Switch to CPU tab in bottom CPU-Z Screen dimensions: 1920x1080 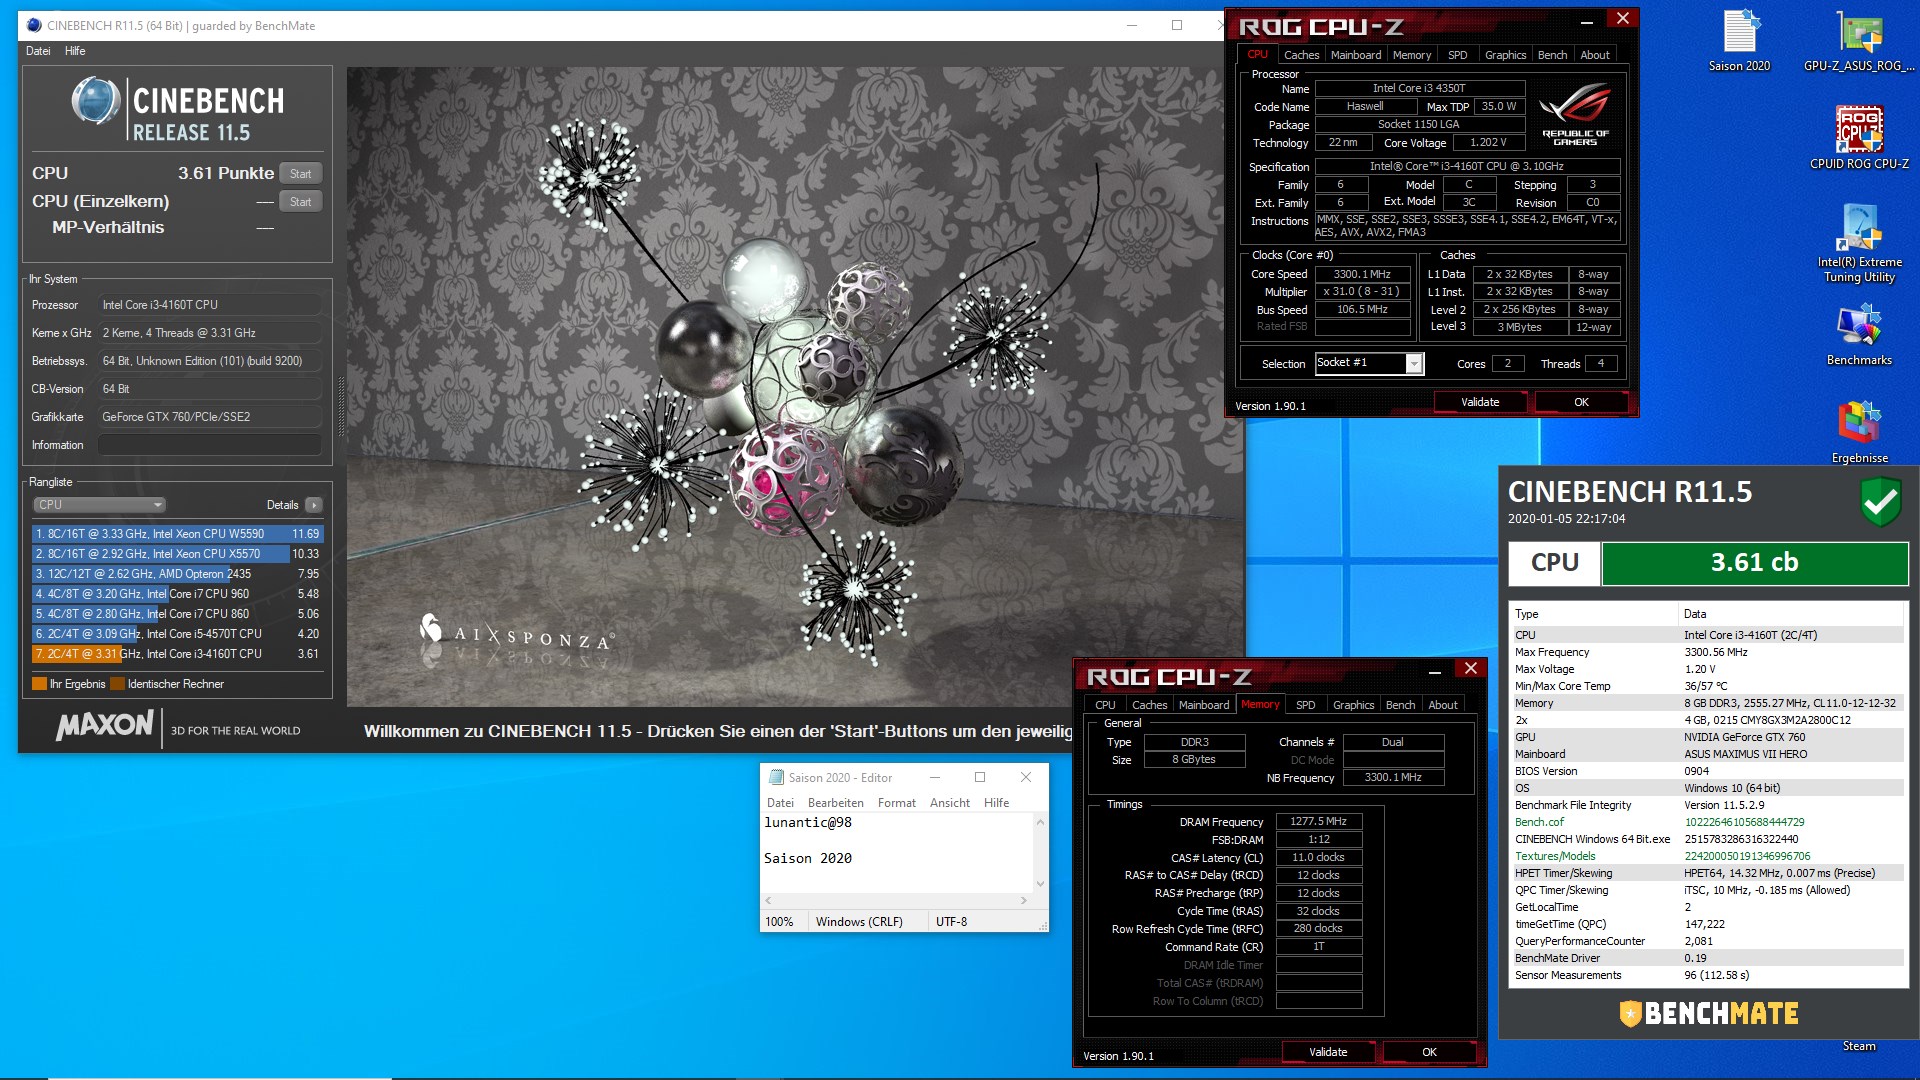(x=1105, y=705)
